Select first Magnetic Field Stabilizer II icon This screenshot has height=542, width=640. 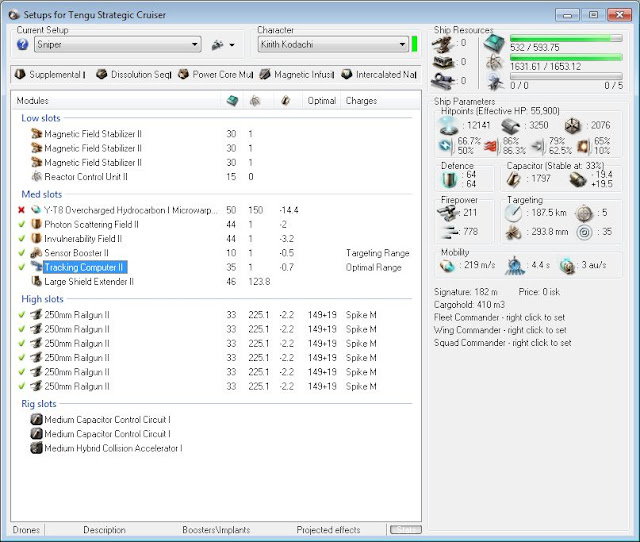(x=37, y=133)
